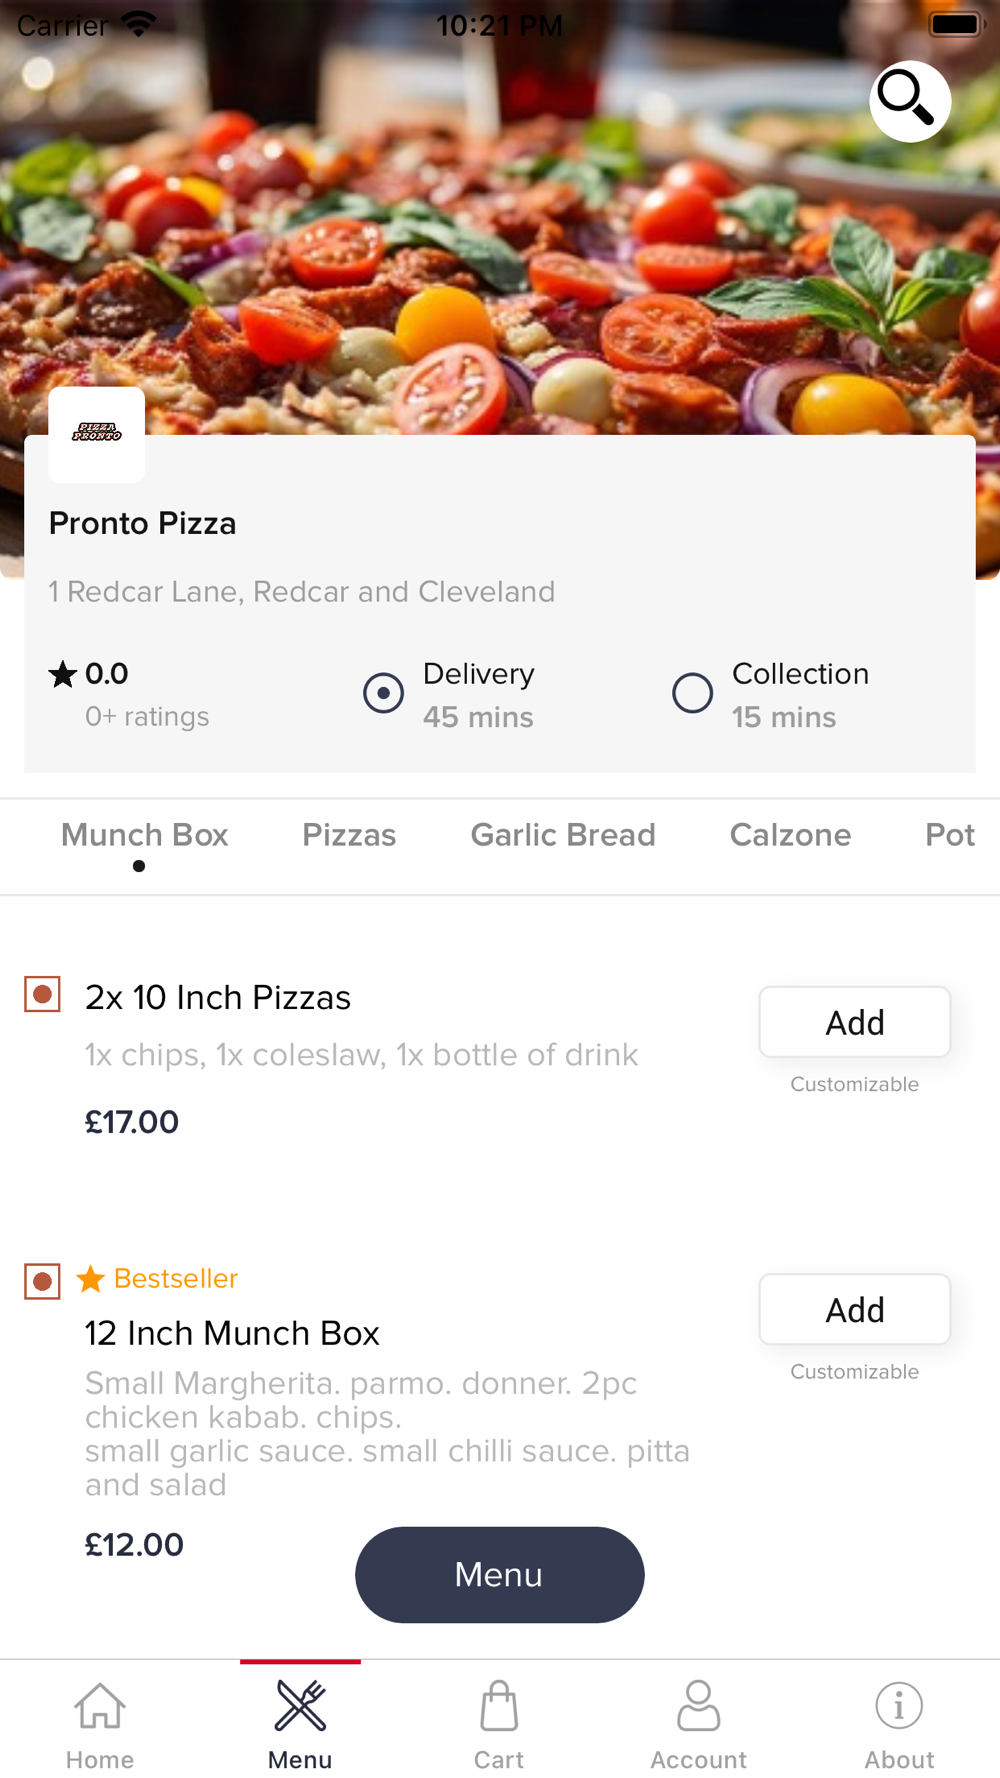Viewport: 1000px width, 1778px height.
Task: Open the Calzone category tab
Action: point(790,836)
